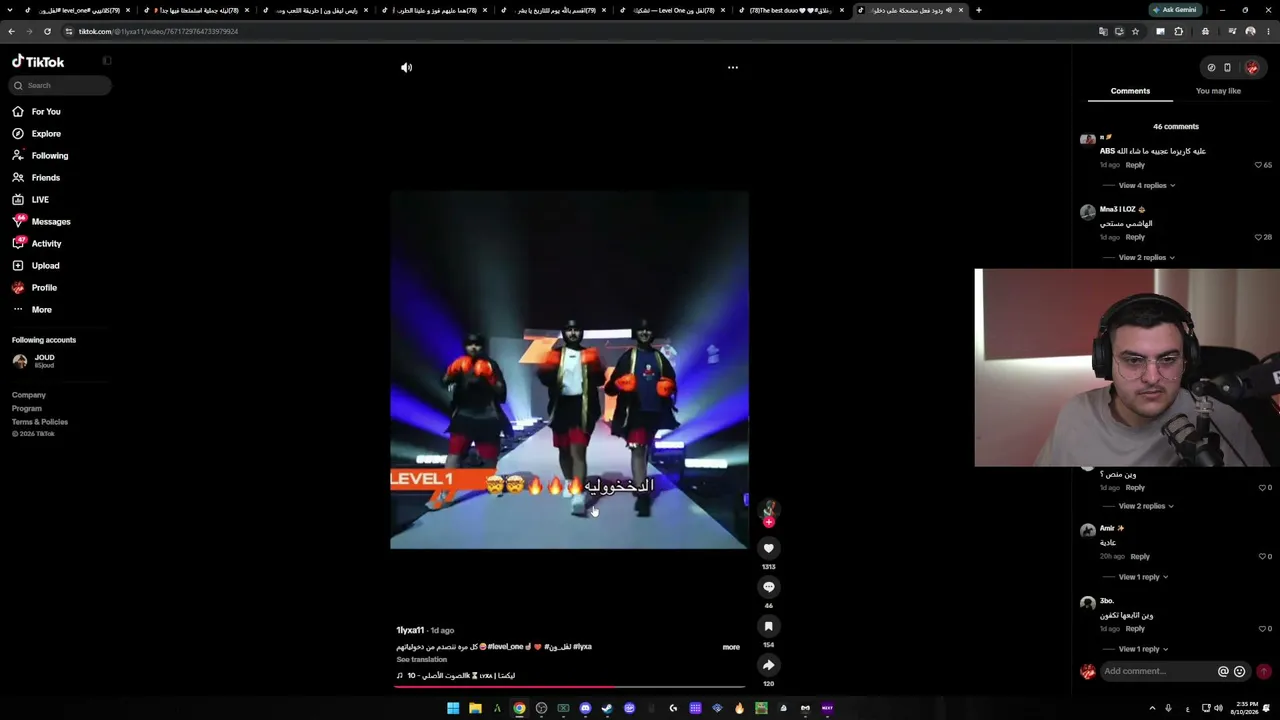This screenshot has width=1280, height=720.
Task: Open File Explorer from the taskbar
Action: point(475,708)
